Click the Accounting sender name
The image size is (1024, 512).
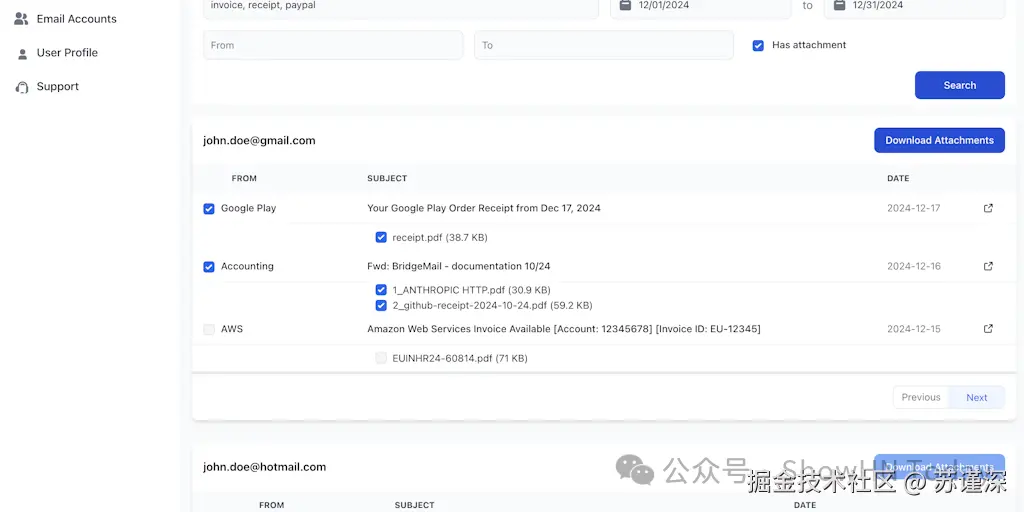pos(247,266)
